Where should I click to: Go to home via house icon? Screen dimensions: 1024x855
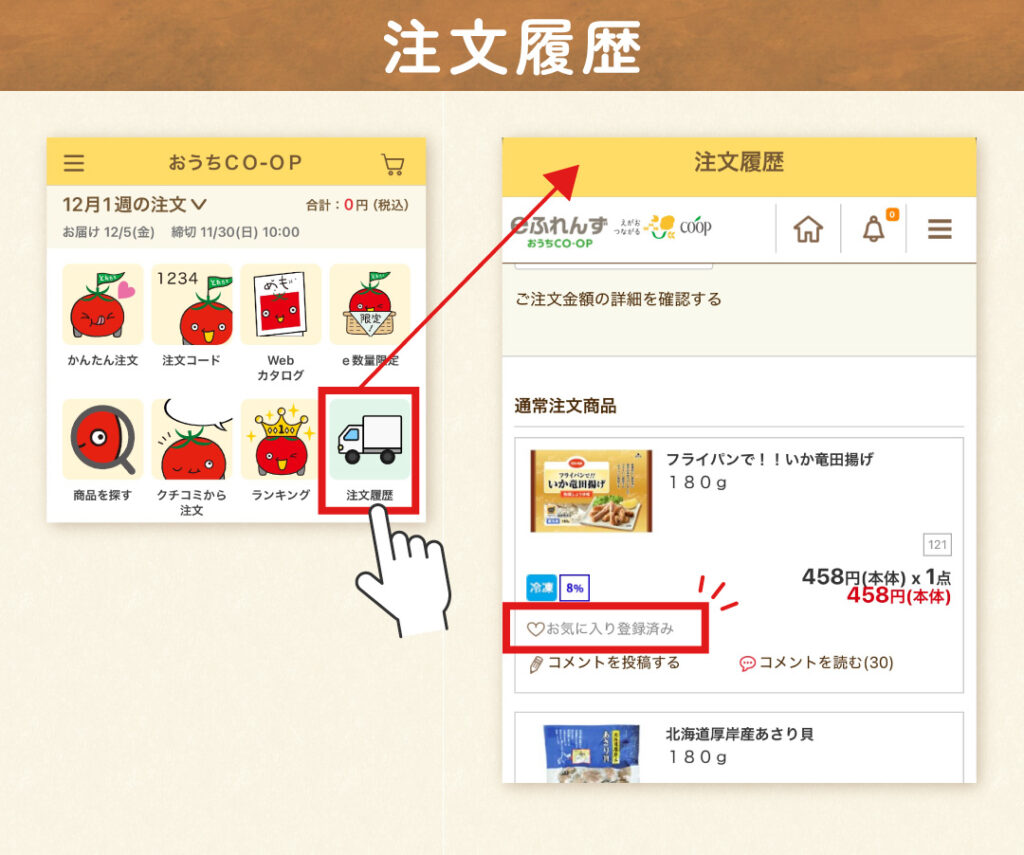point(808,229)
